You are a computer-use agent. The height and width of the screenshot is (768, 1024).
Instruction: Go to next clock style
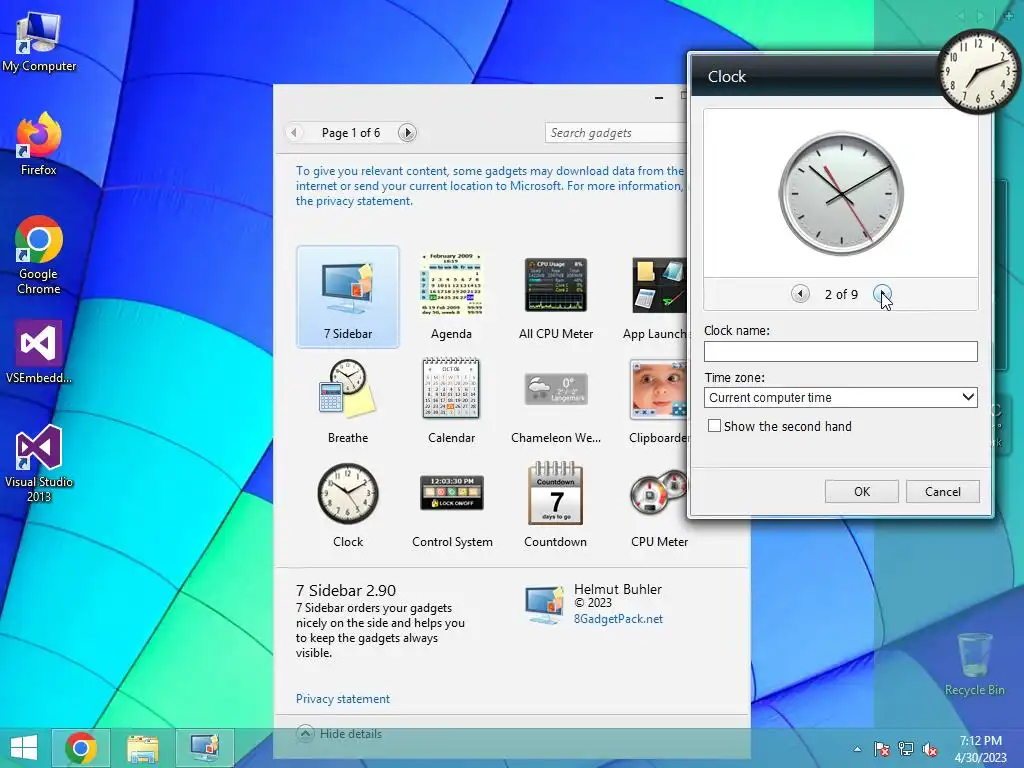pyautogui.click(x=882, y=294)
